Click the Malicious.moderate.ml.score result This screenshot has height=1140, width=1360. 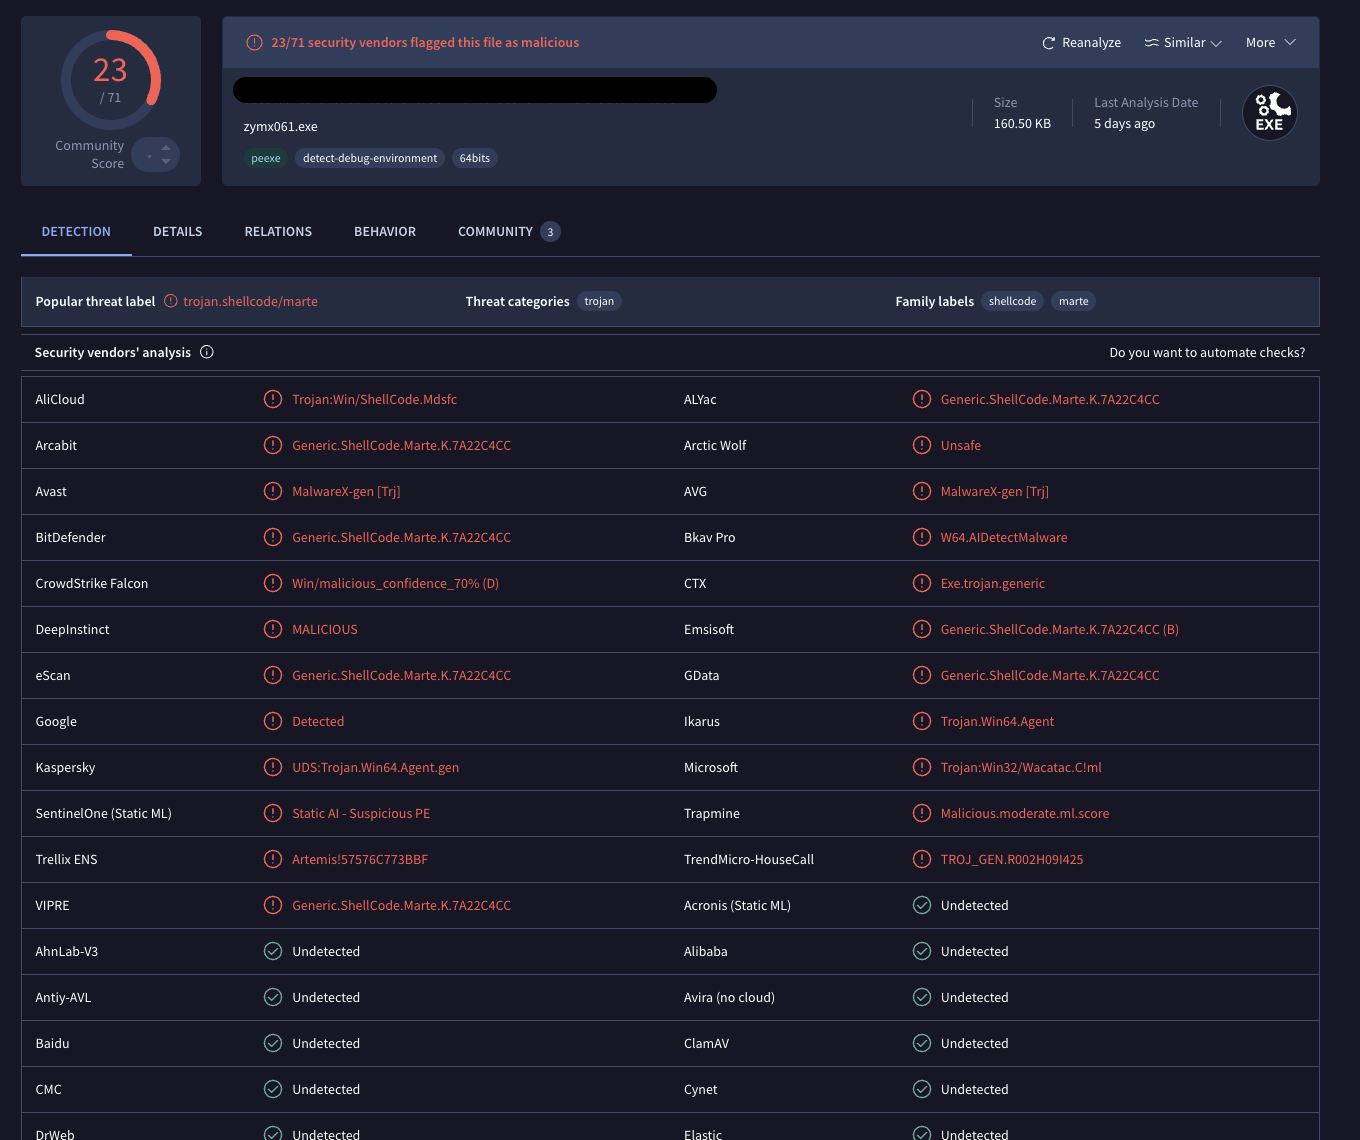click(x=1025, y=813)
